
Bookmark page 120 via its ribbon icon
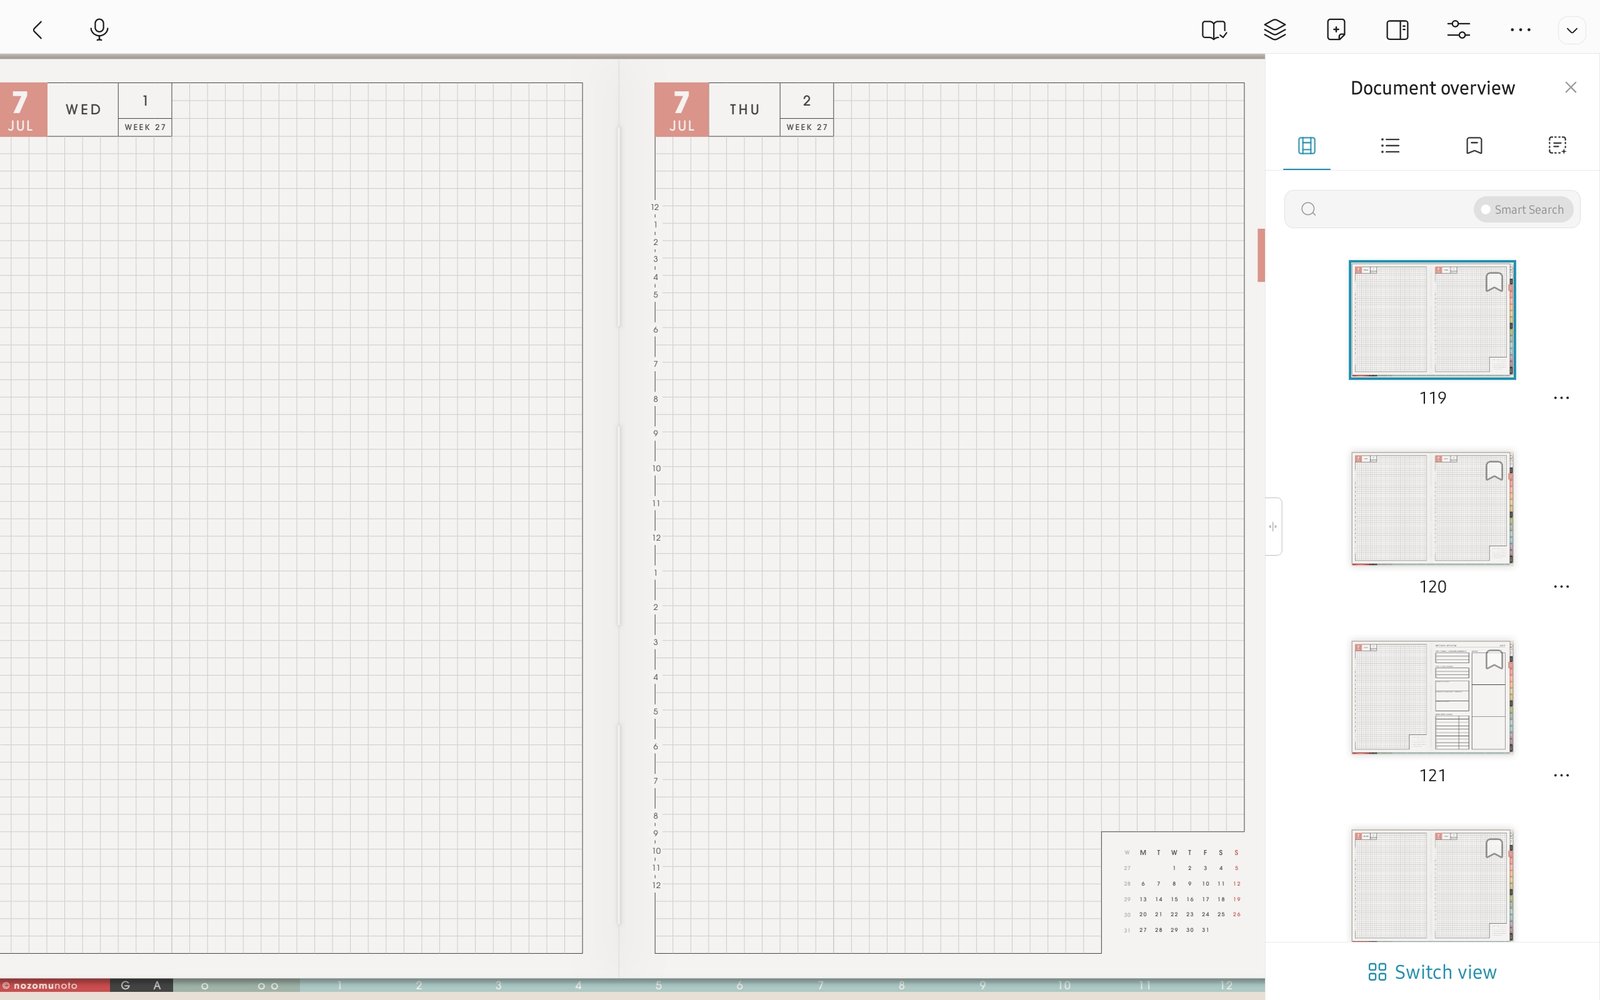(1494, 471)
